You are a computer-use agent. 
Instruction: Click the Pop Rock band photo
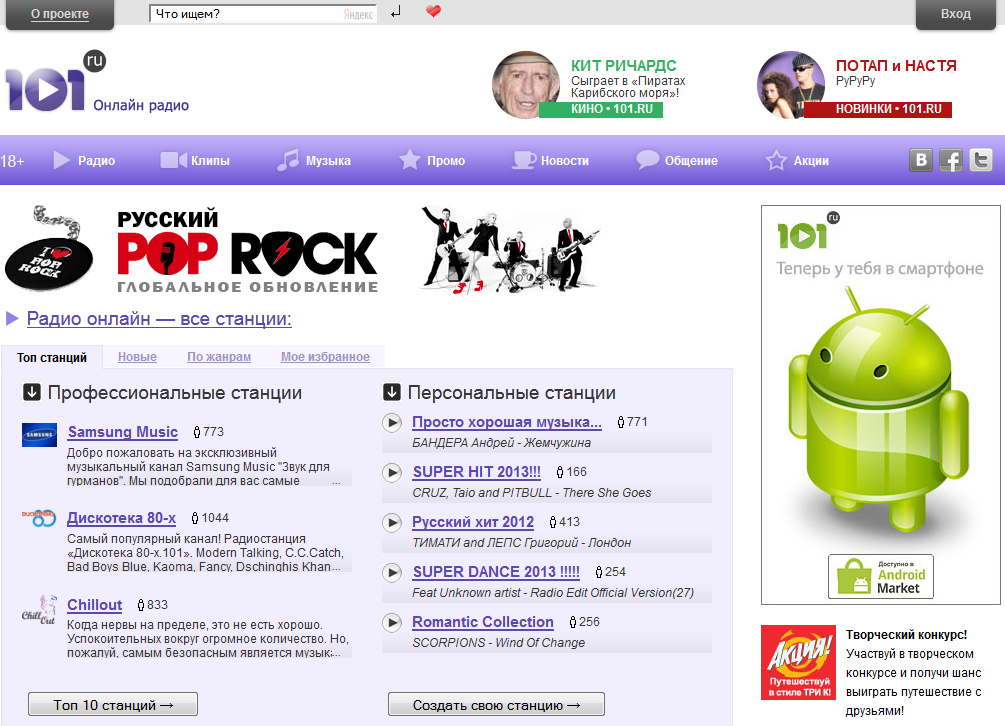(x=510, y=251)
